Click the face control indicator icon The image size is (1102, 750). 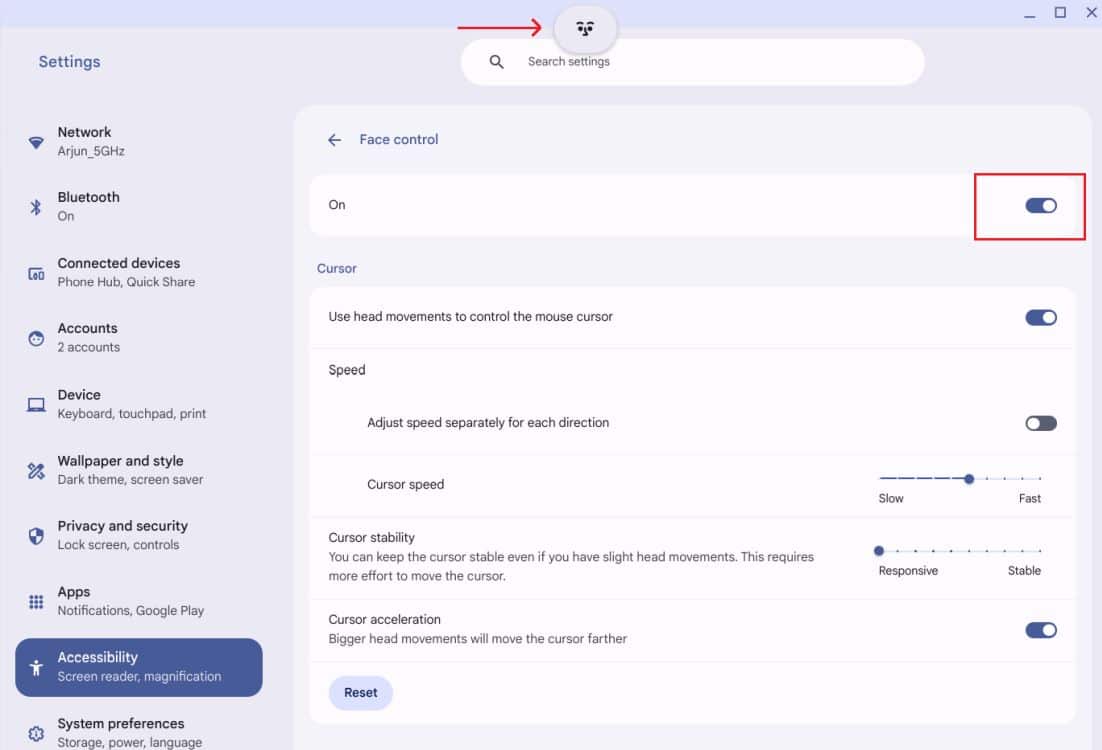[585, 29]
